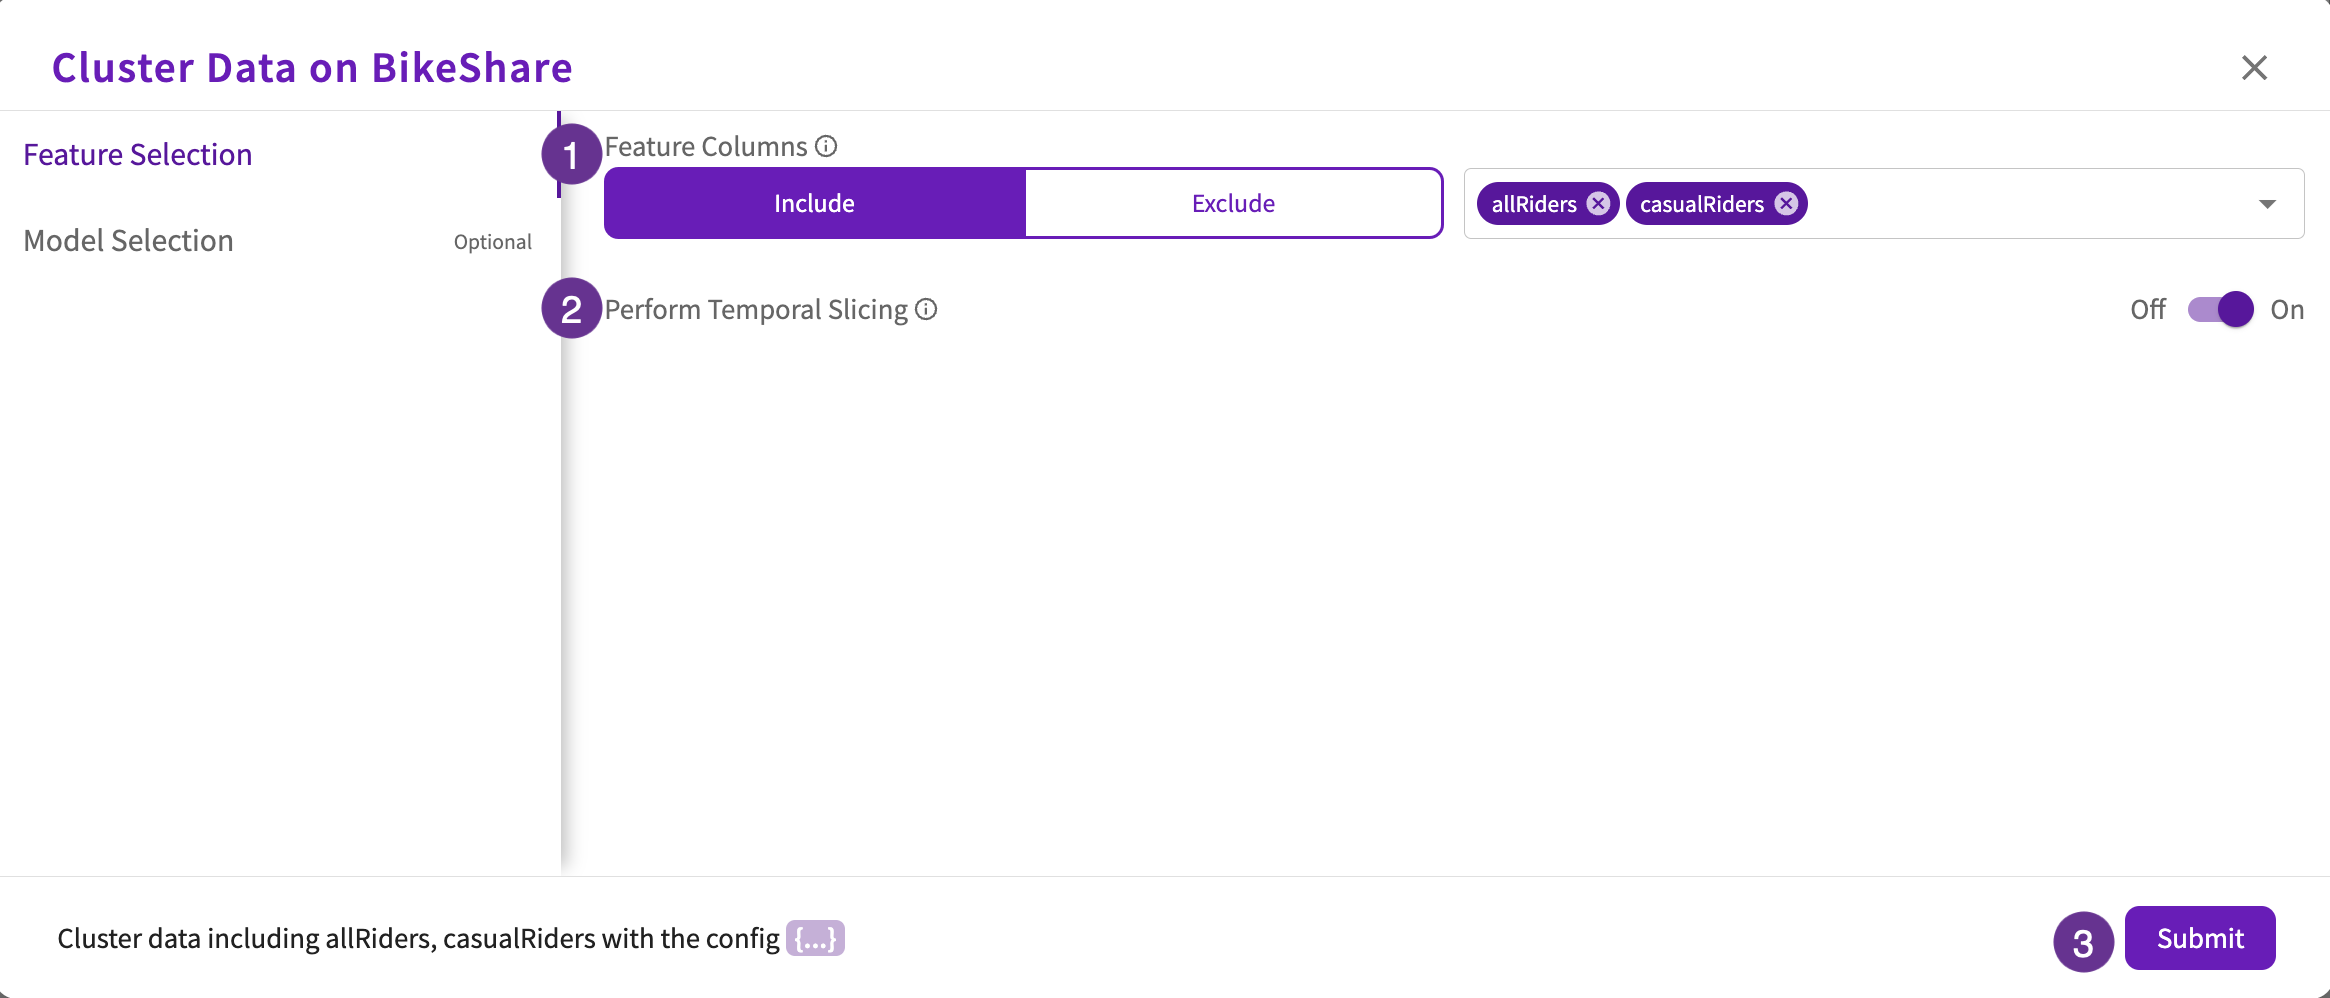Click the step 3 number badge
The height and width of the screenshot is (998, 2330).
click(2083, 942)
